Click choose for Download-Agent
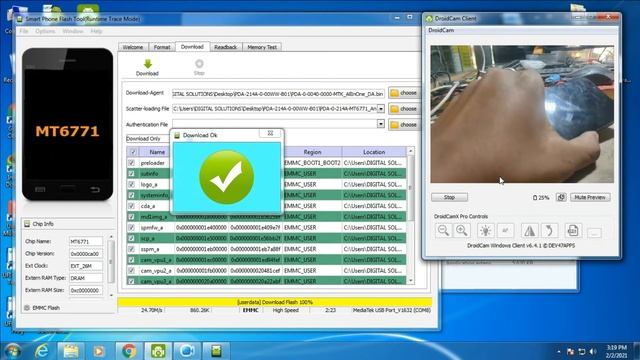Viewport: 640px width, 360px height. 404,93
